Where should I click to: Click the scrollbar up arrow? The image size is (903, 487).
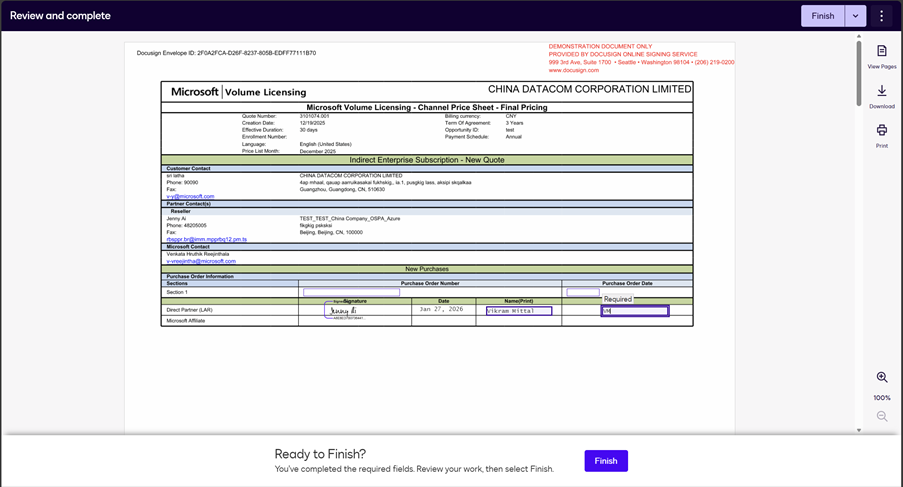859,36
